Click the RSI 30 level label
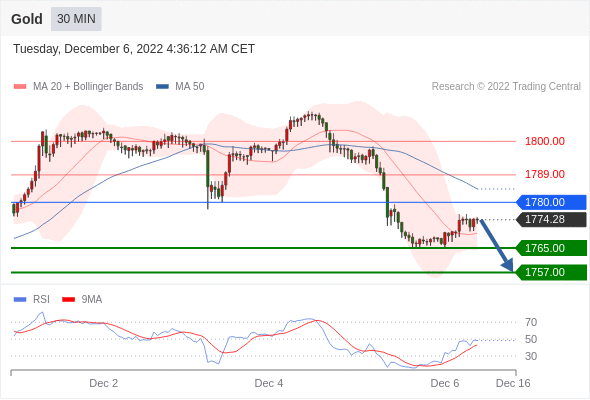This screenshot has width=590, height=400. (531, 356)
